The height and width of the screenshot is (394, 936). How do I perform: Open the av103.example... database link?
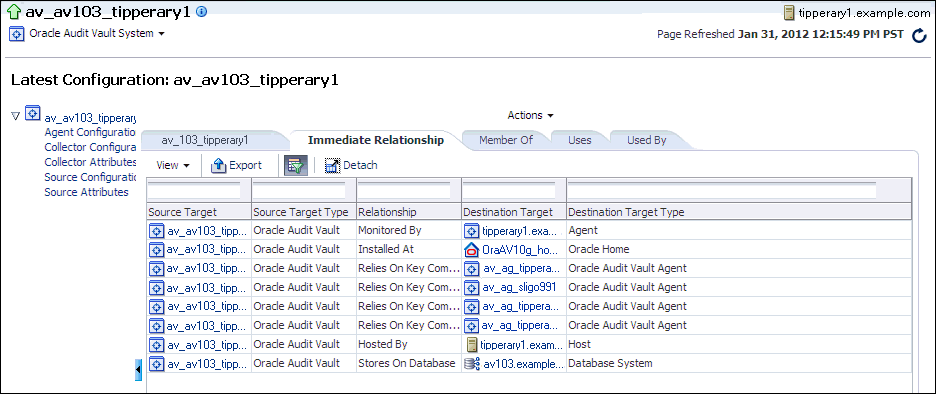(524, 364)
